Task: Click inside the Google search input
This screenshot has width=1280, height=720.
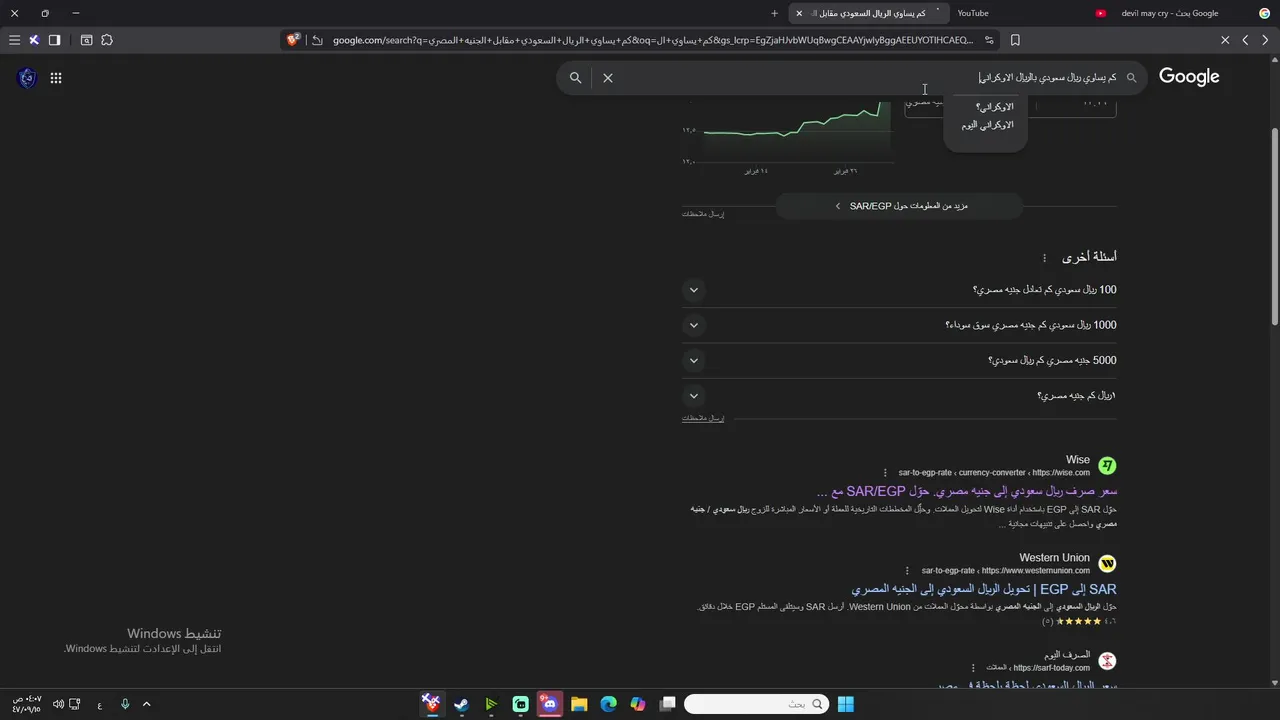Action: click(867, 77)
